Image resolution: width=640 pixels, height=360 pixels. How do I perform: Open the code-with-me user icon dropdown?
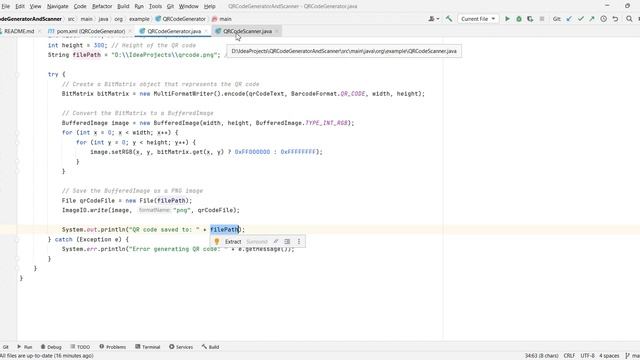tap(433, 19)
